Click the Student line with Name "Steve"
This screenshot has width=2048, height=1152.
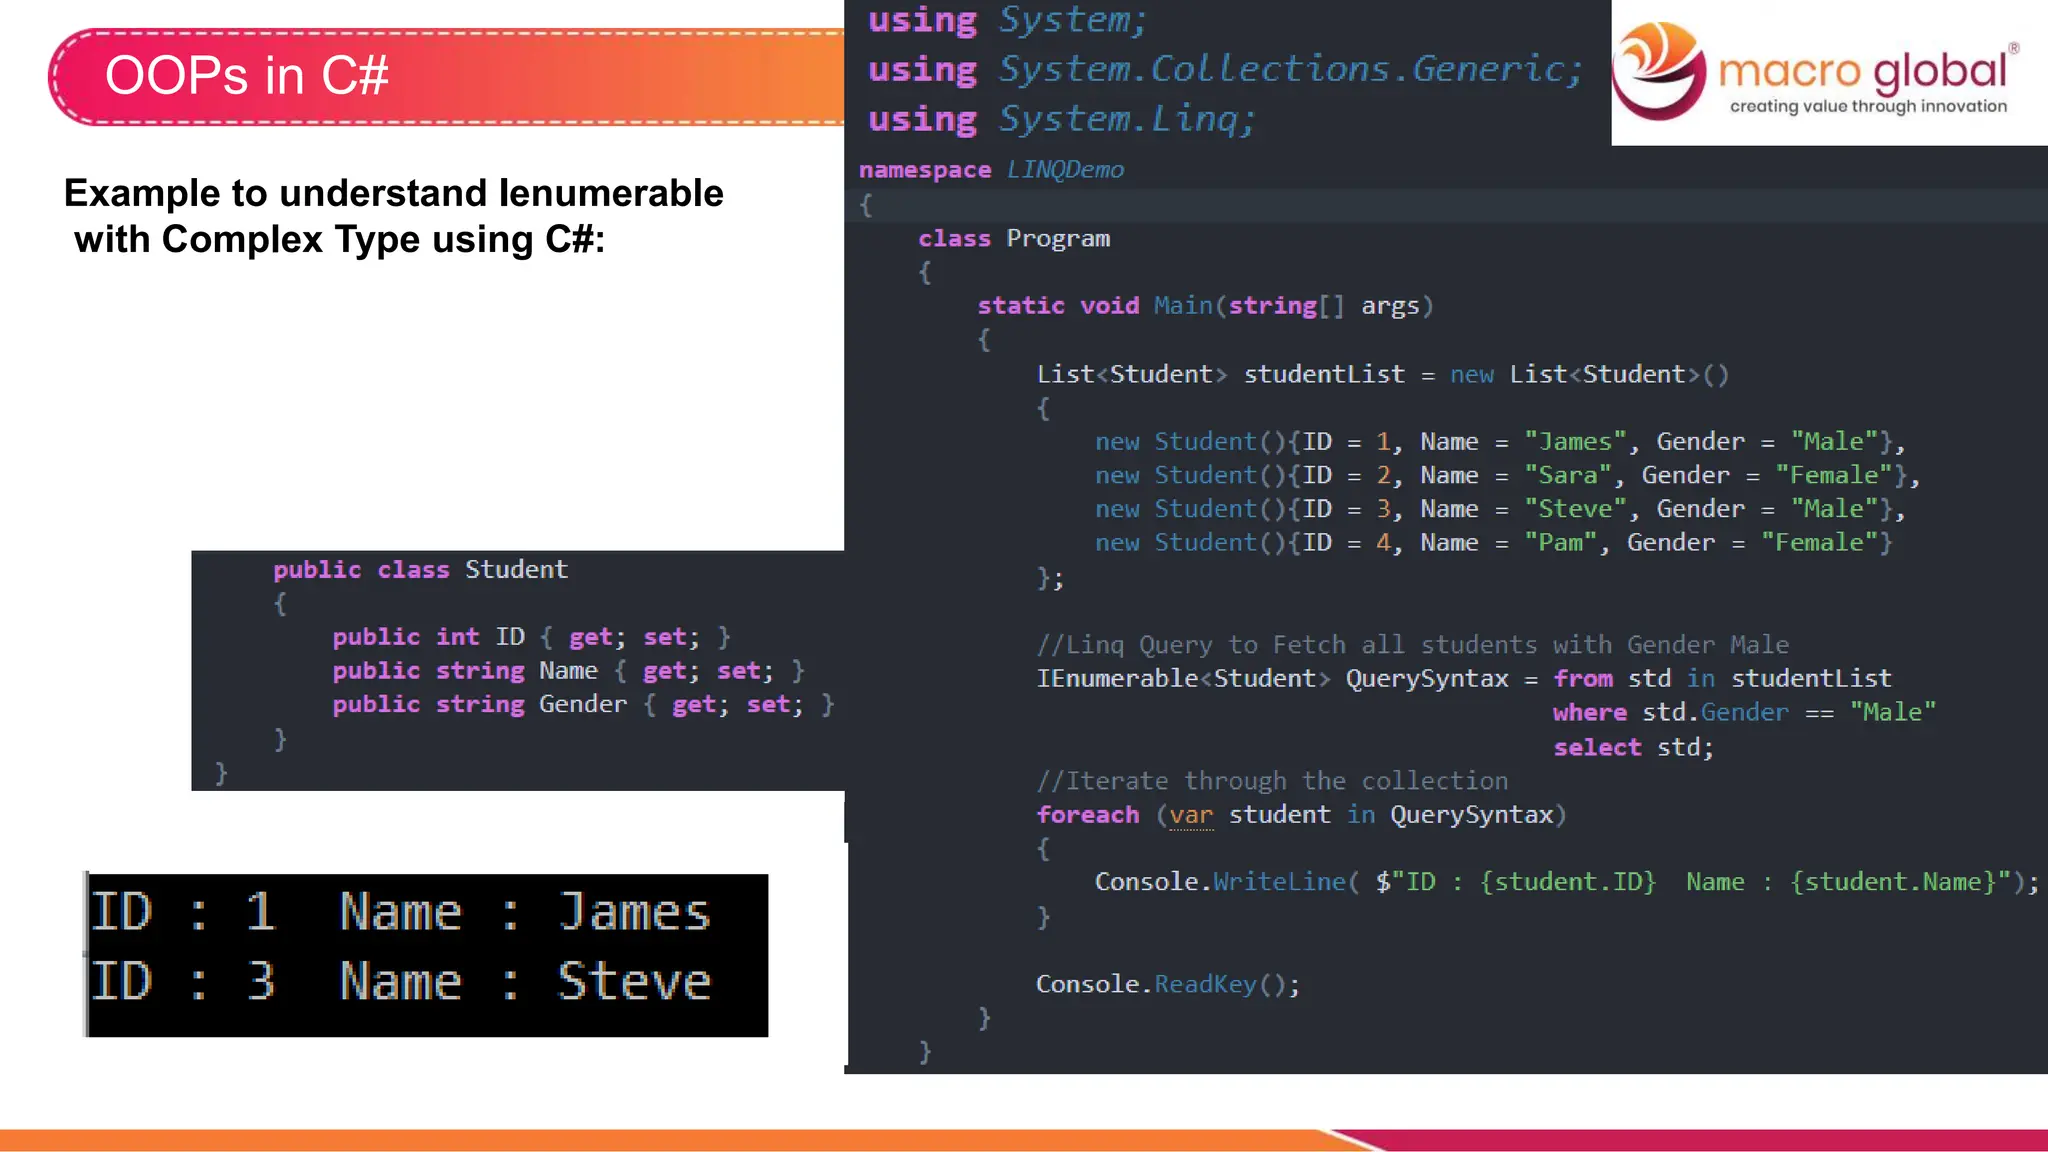point(1500,510)
